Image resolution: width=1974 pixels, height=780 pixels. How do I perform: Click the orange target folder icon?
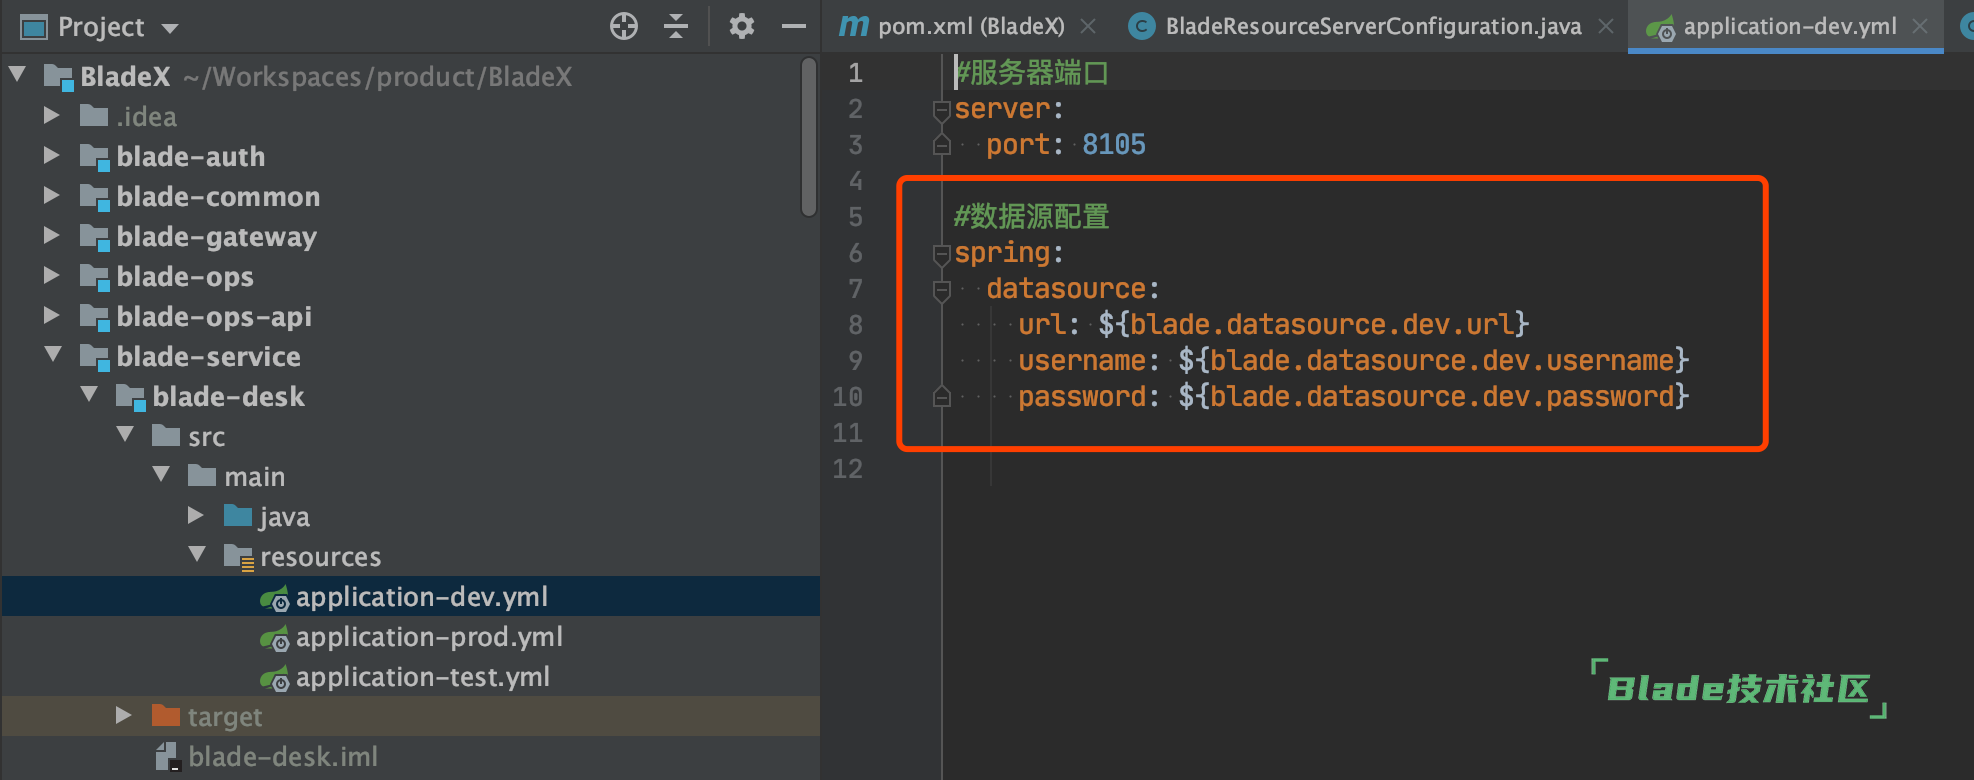165,715
